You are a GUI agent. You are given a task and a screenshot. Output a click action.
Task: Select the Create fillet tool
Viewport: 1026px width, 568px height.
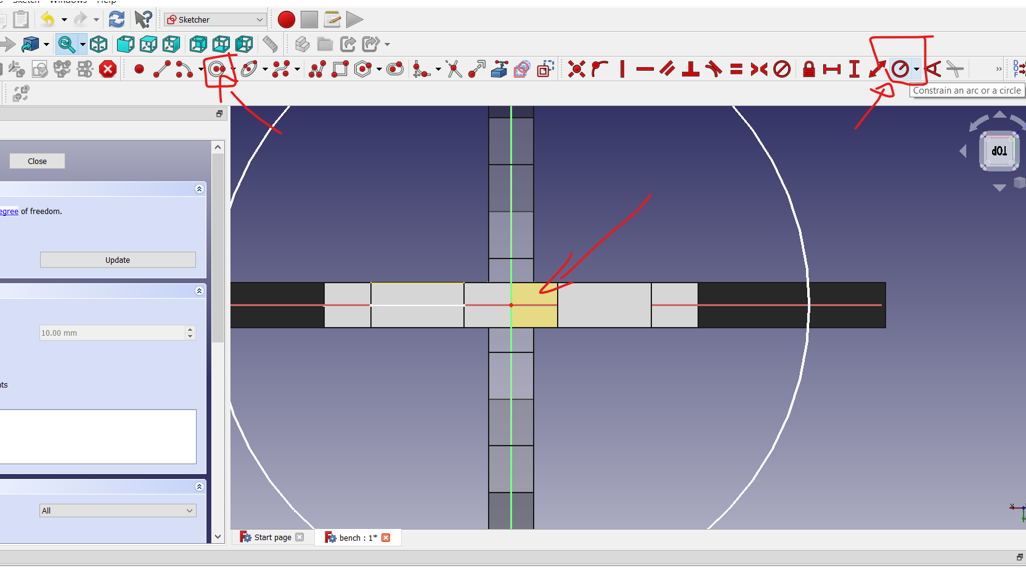coord(421,69)
